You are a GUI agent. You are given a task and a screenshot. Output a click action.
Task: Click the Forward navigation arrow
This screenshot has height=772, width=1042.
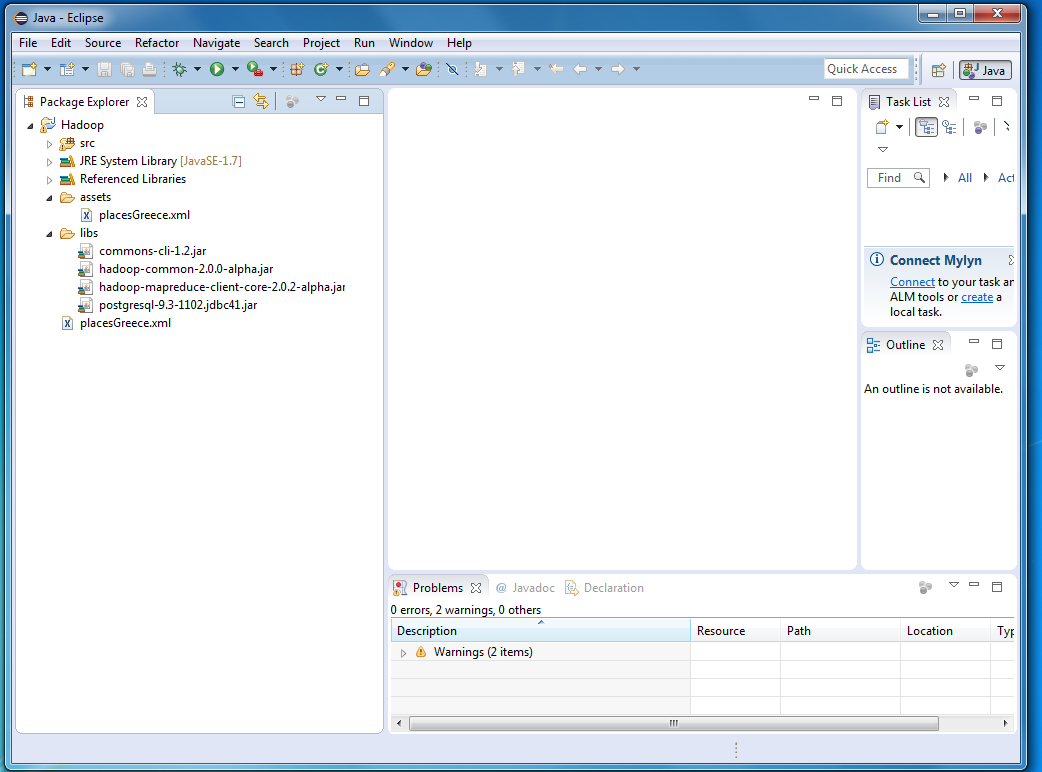pyautogui.click(x=618, y=69)
